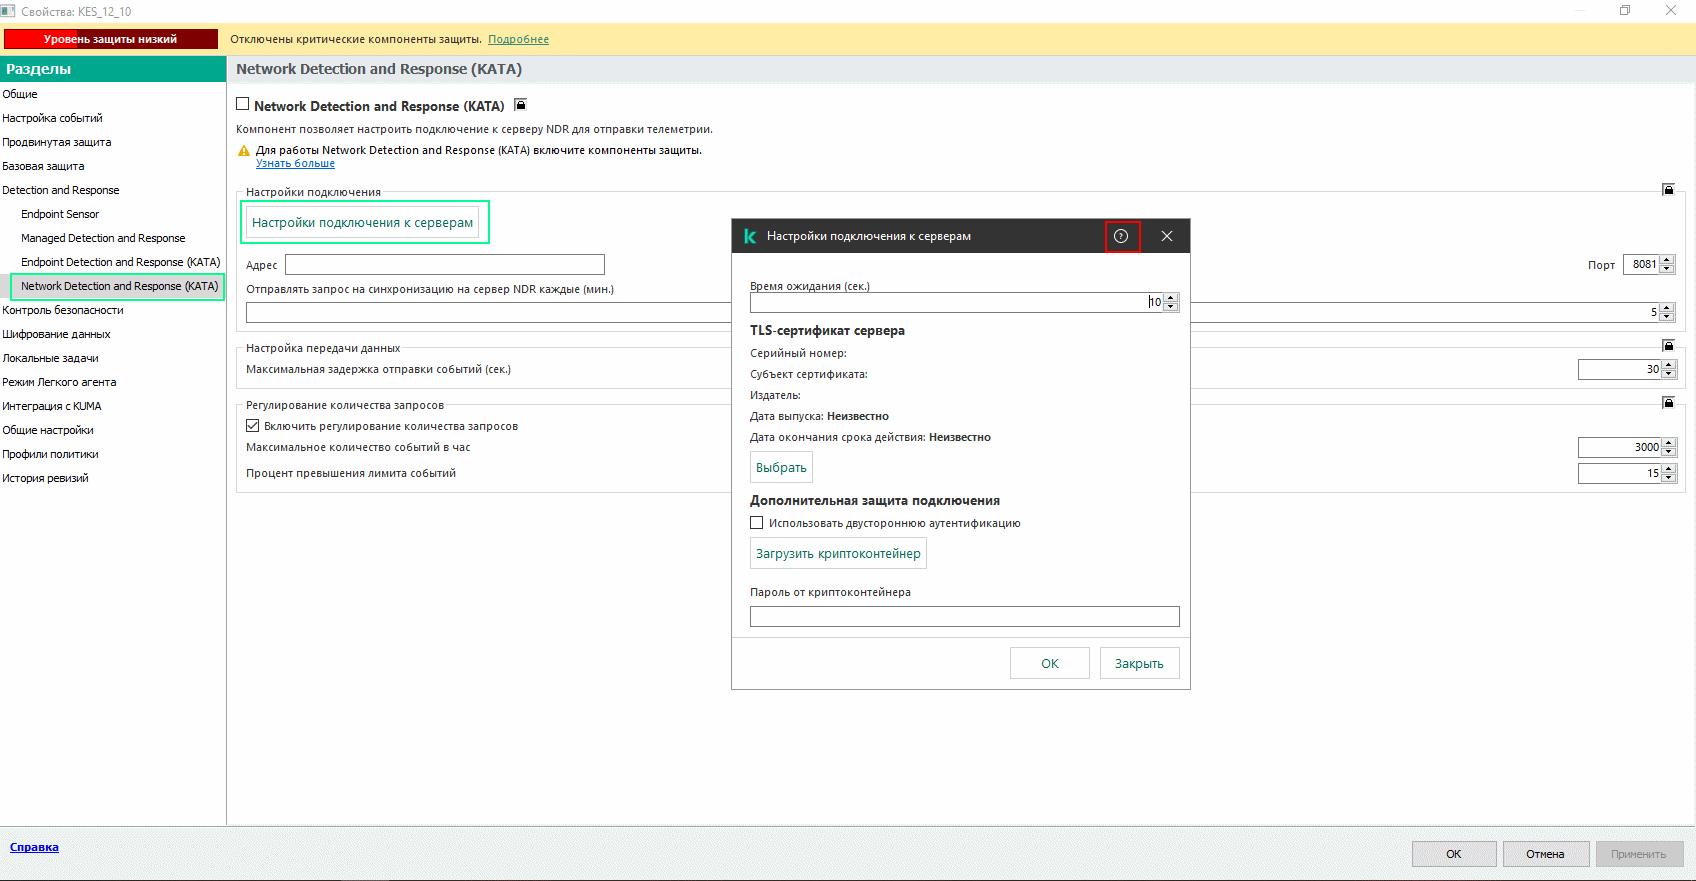This screenshot has height=881, width=1696.
Task: Increase the Порт value with up arrow
Action: pos(1667,260)
